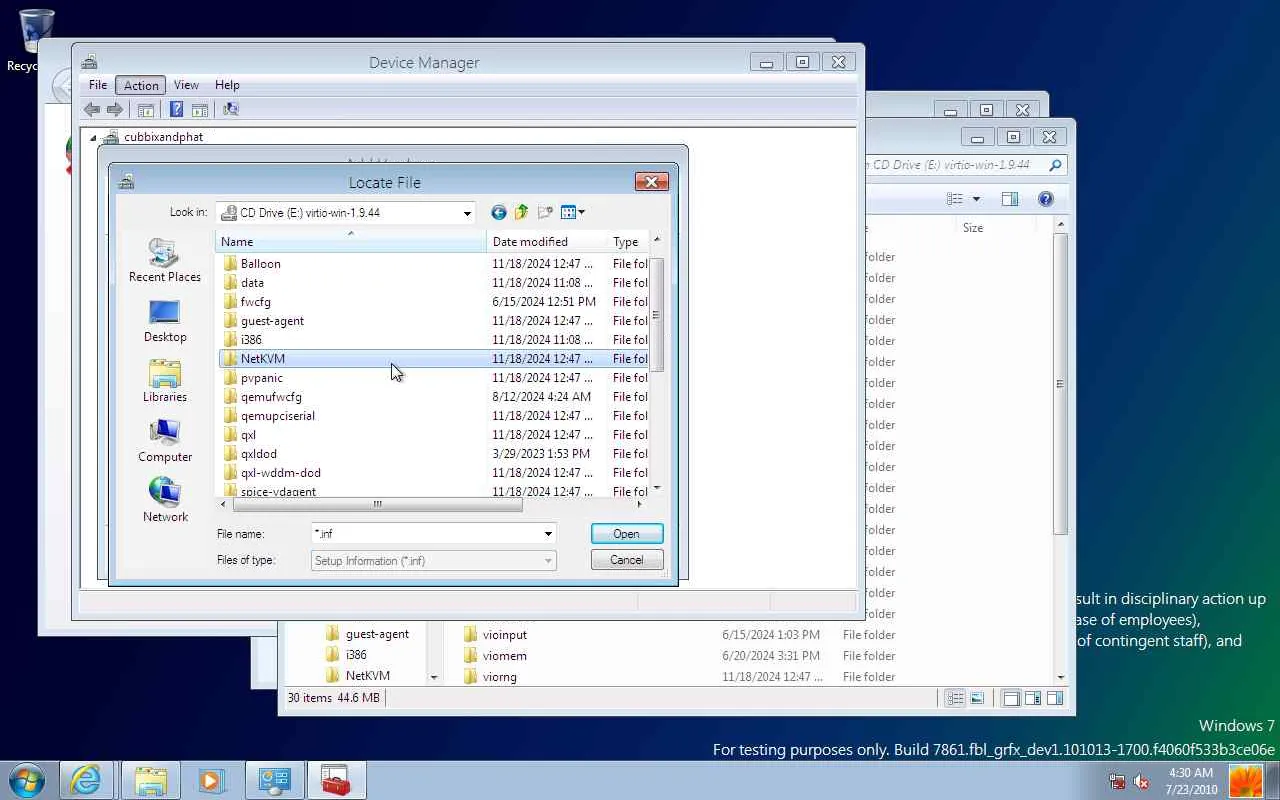Click the horizontal scrollbar in the file list

377,504
